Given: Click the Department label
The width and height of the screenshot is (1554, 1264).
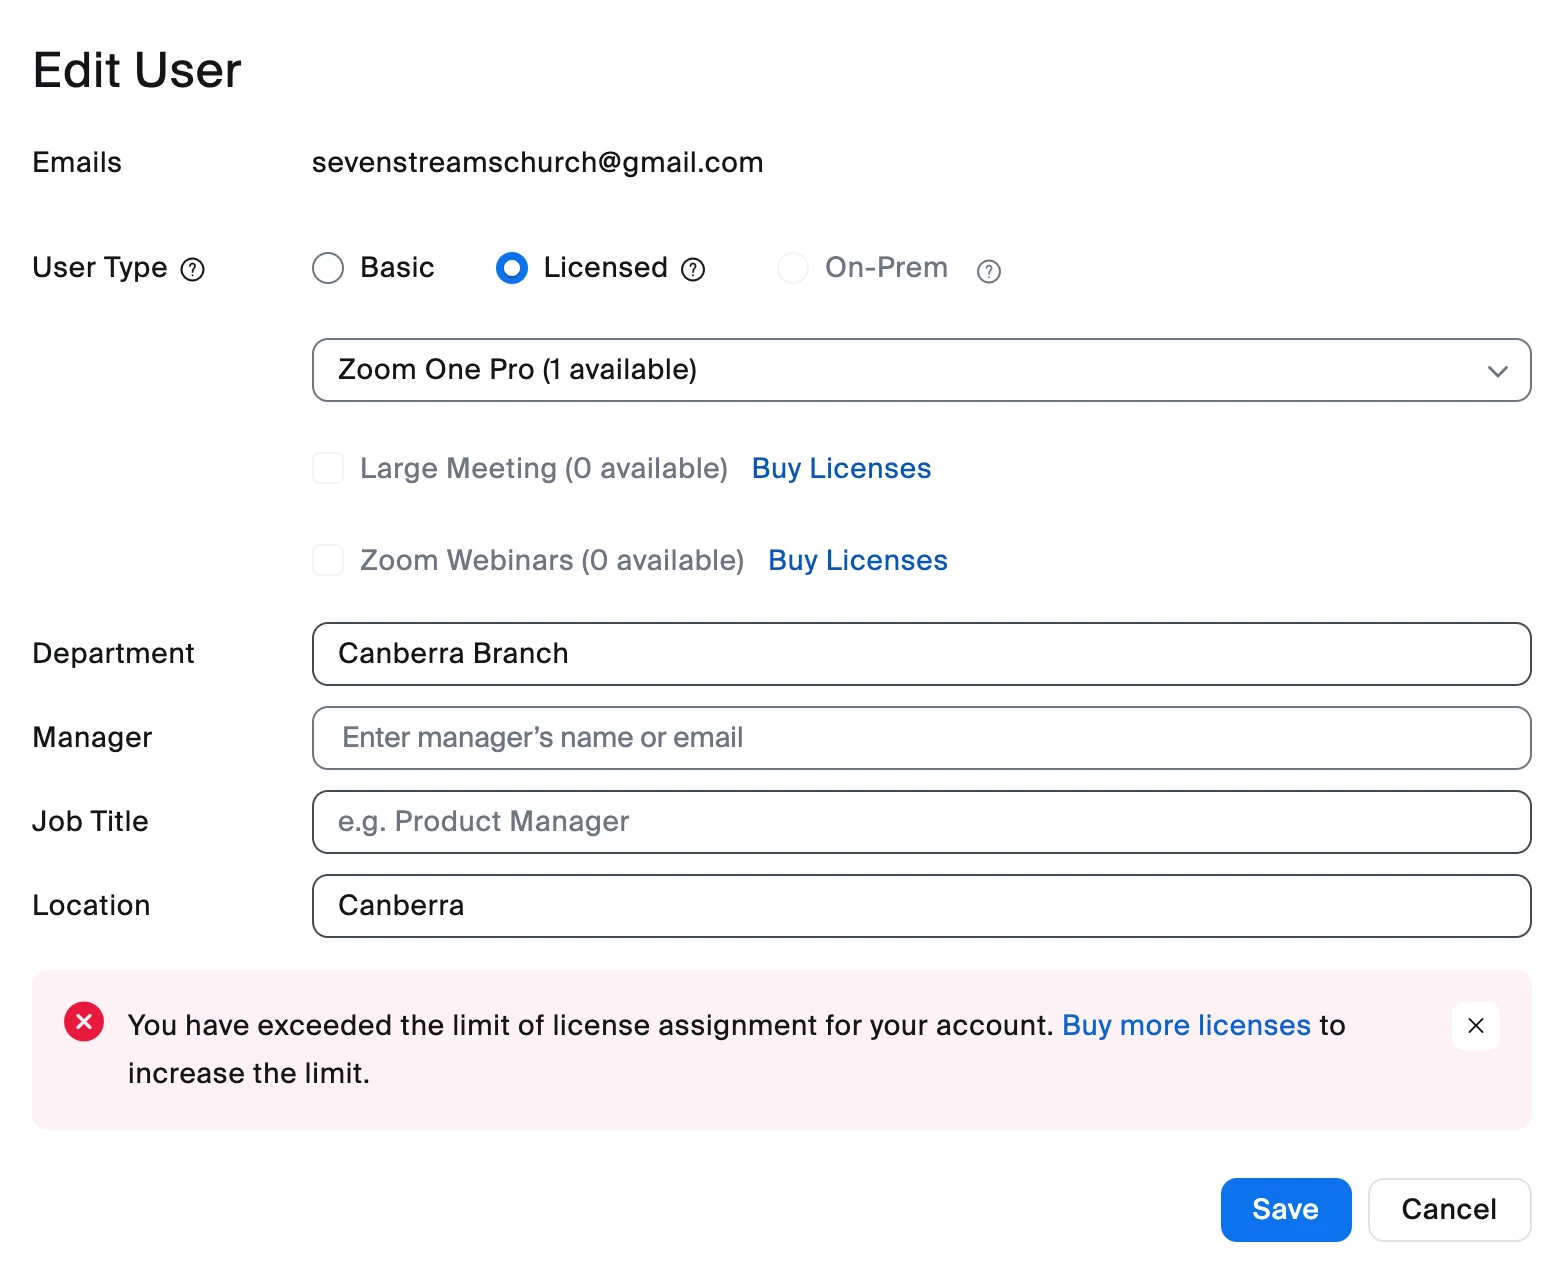Looking at the screenshot, I should pyautogui.click(x=113, y=654).
